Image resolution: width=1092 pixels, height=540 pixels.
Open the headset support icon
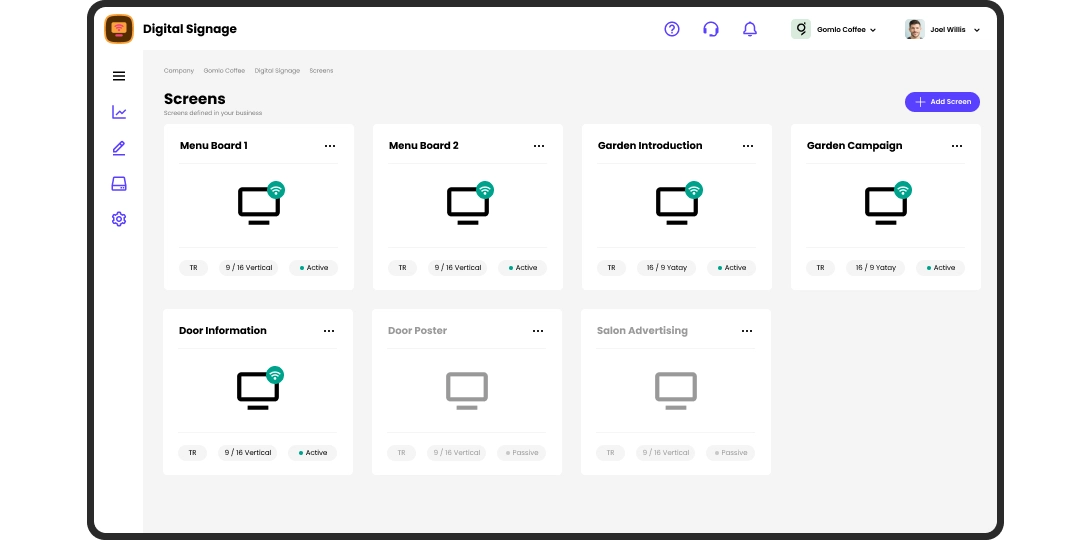coord(710,29)
